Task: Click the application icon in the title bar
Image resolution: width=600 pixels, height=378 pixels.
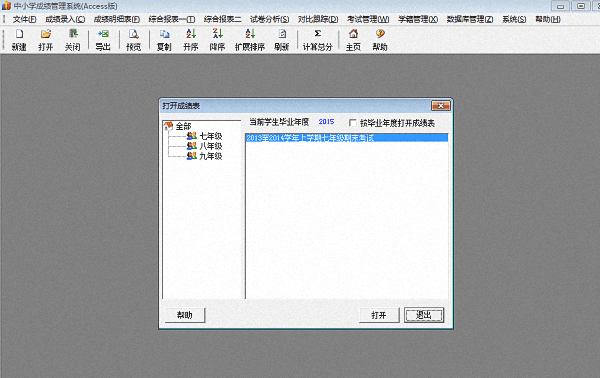Action: pyautogui.click(x=6, y=6)
